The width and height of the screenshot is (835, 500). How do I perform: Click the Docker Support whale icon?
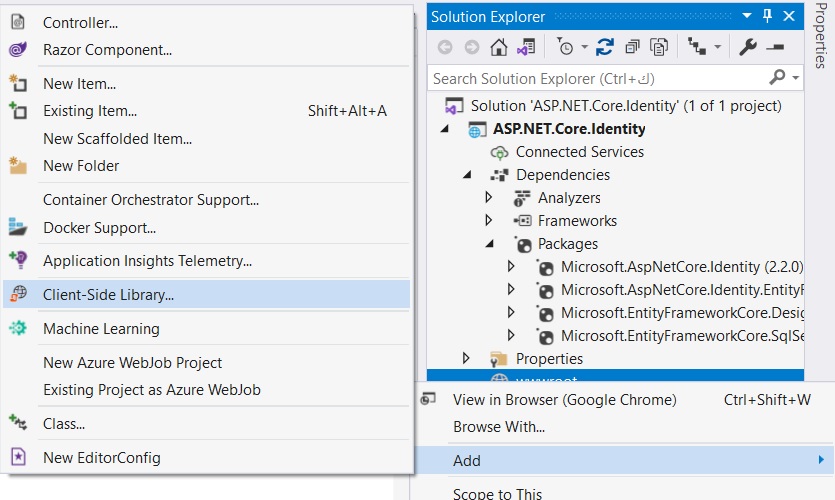pos(18,227)
